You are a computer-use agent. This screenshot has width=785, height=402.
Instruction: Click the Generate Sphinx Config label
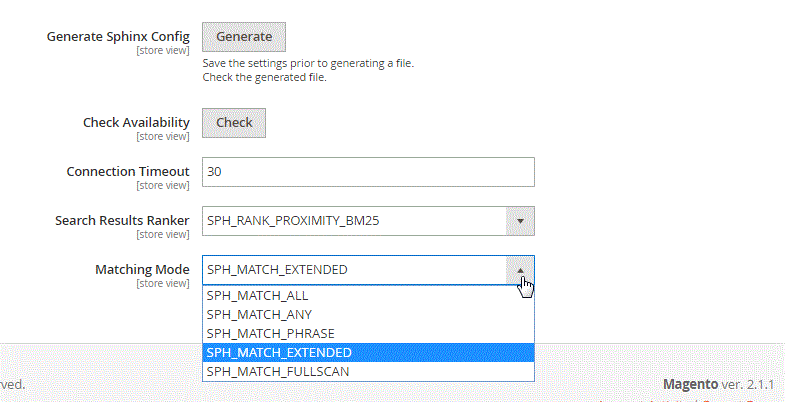click(118, 37)
